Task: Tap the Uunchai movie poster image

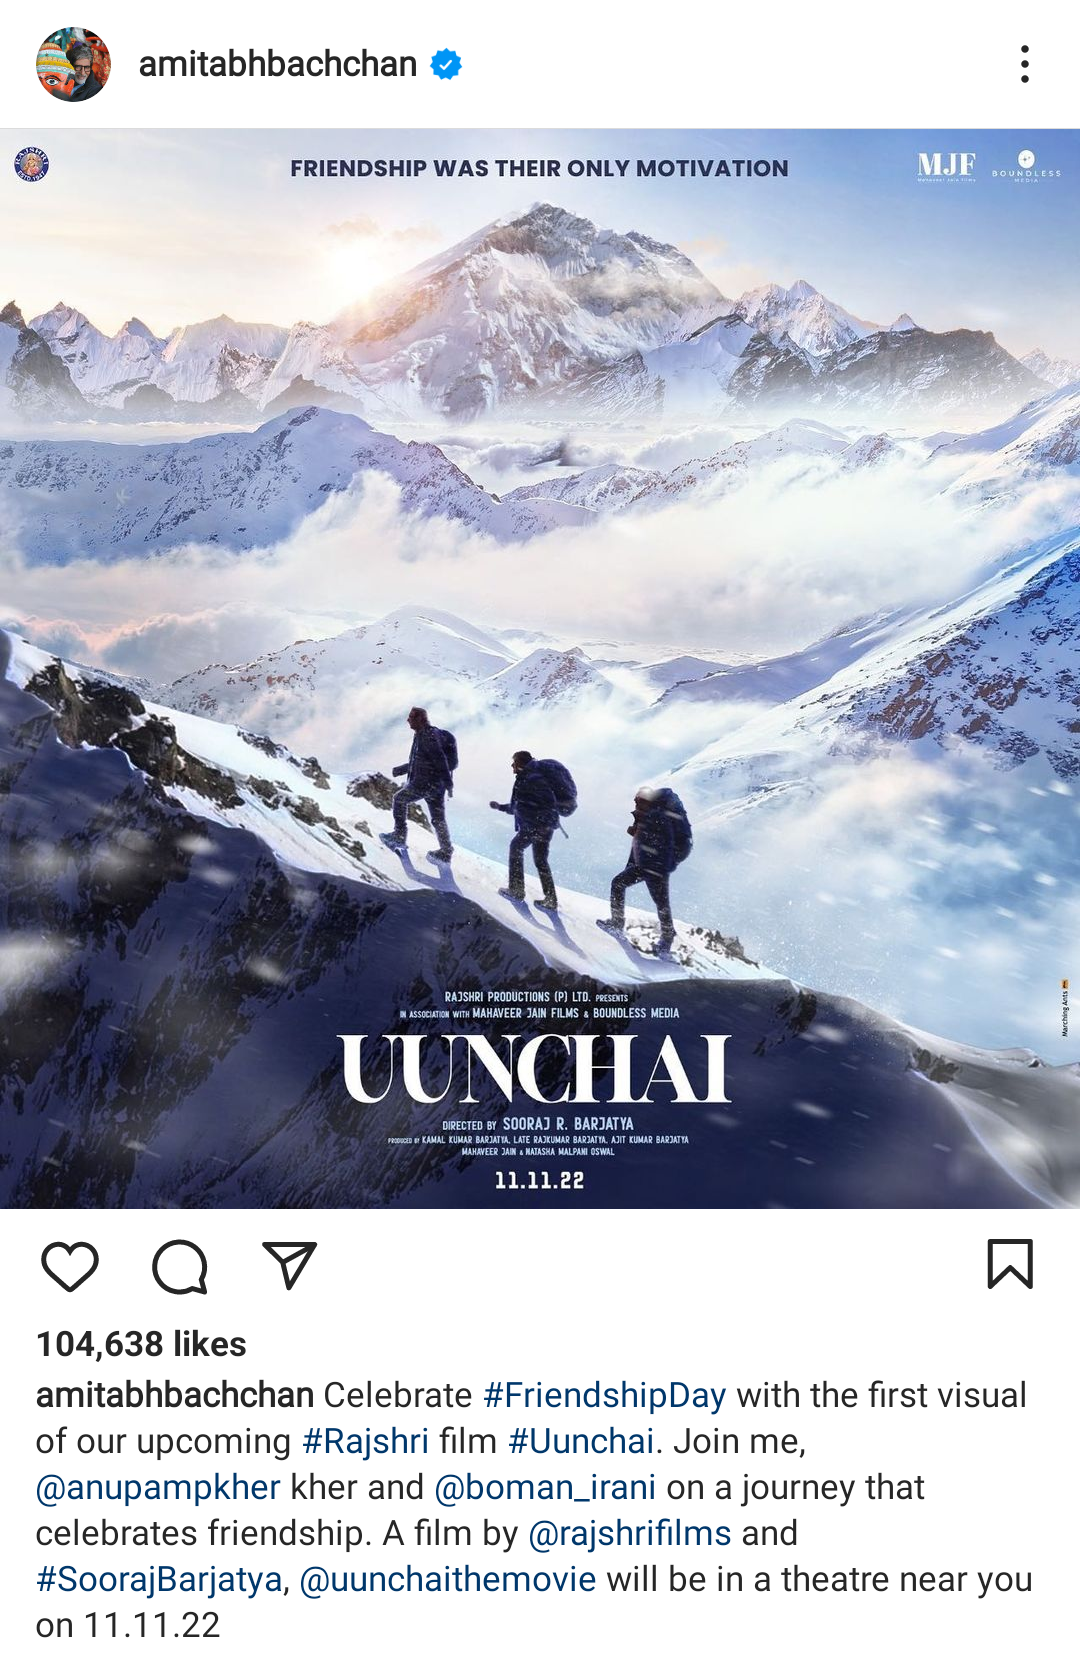Action: 540,668
